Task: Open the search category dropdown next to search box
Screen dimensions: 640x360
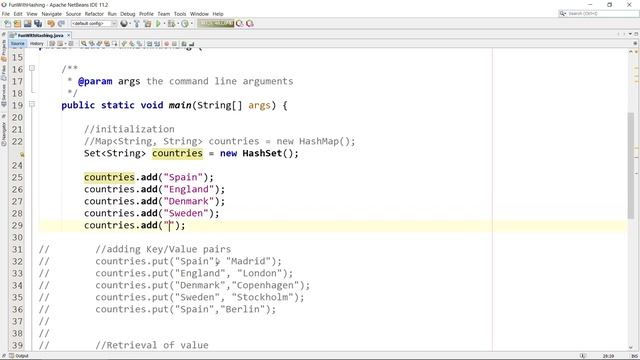Action: click(563, 13)
